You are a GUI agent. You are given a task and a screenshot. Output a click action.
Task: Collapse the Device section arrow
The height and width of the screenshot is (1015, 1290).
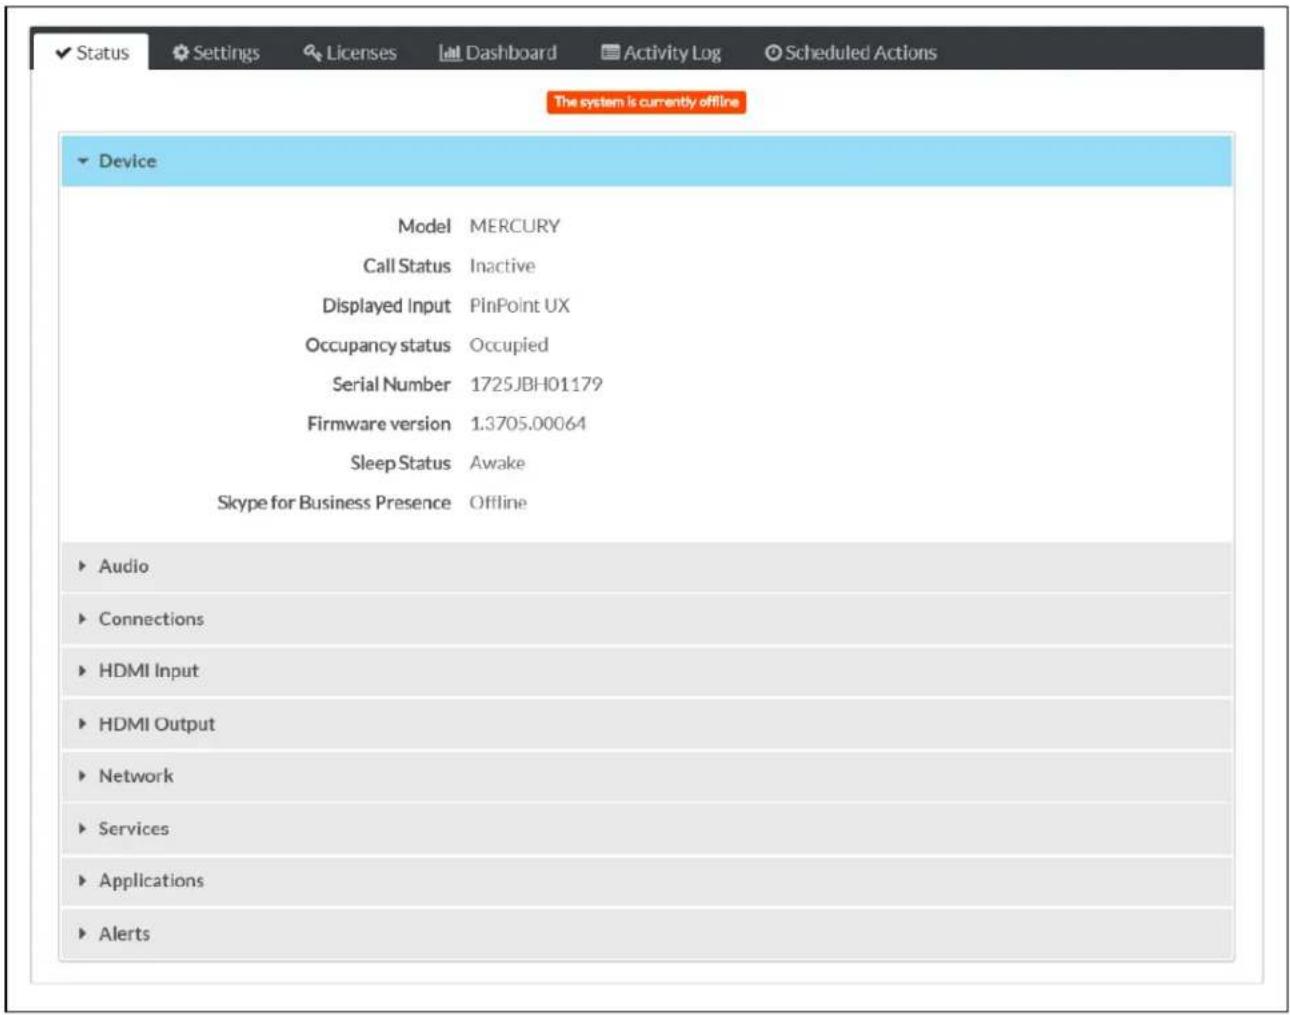click(x=83, y=161)
